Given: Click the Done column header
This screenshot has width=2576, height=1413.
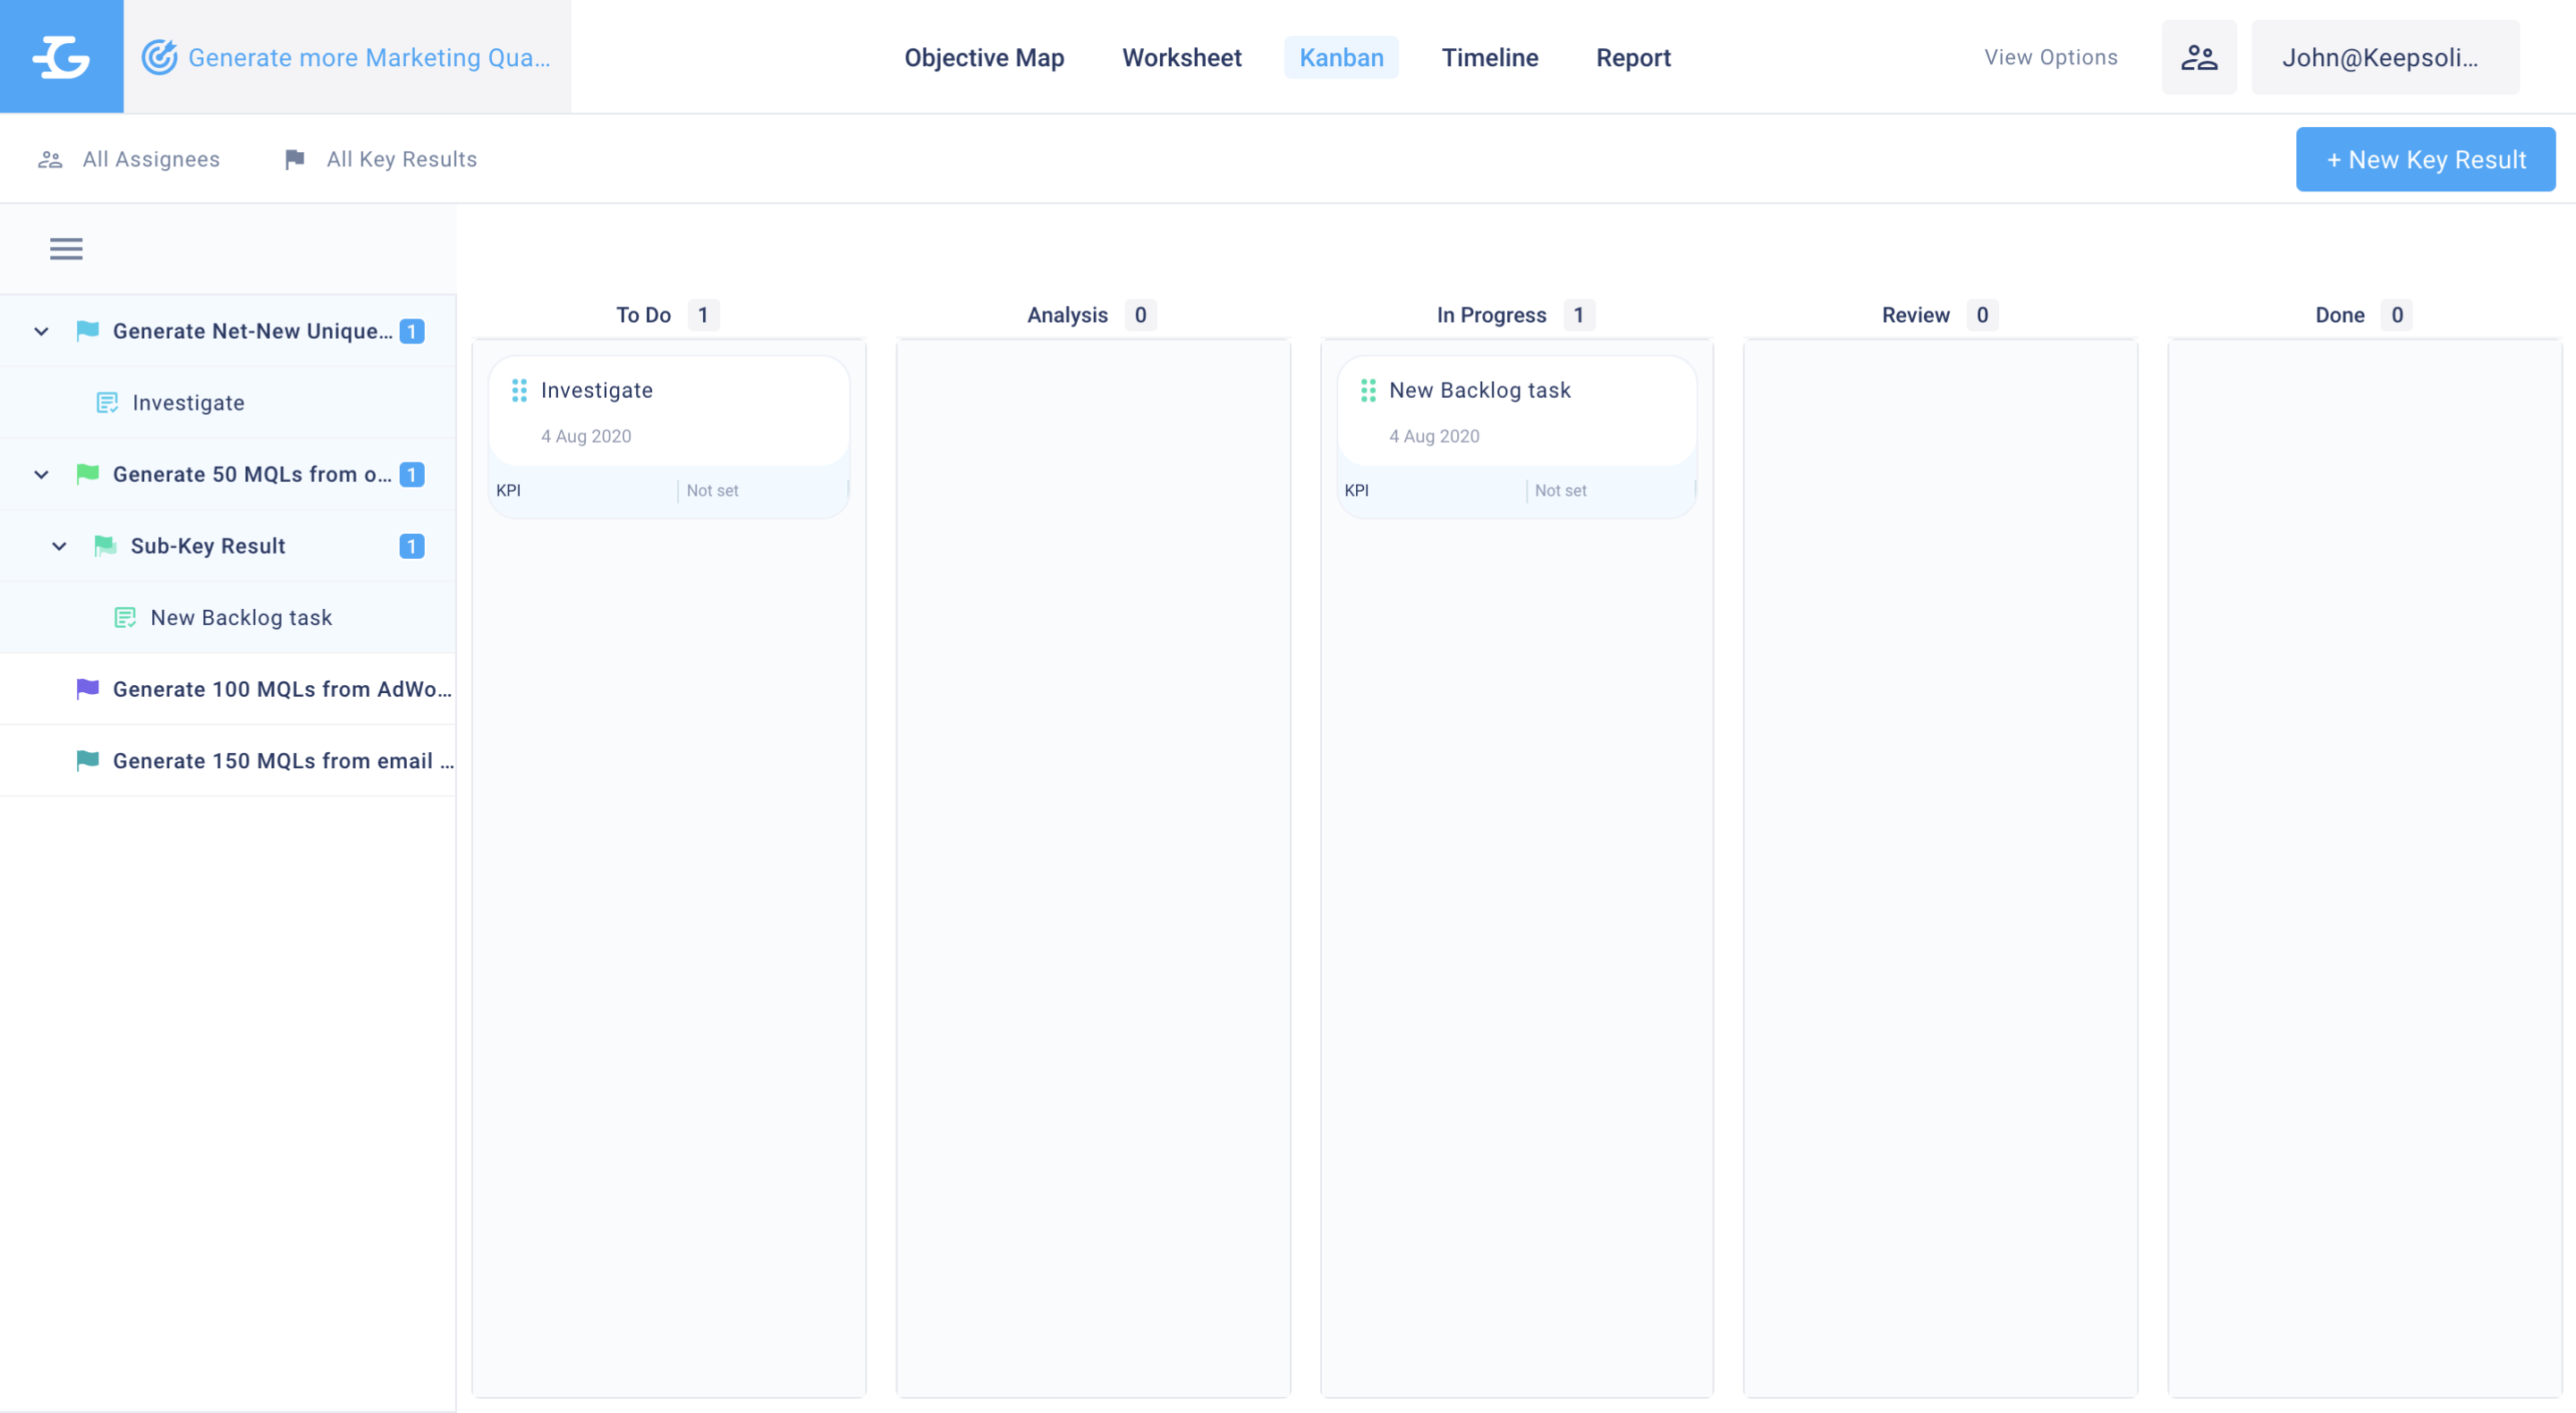Looking at the screenshot, I should click(2340, 315).
